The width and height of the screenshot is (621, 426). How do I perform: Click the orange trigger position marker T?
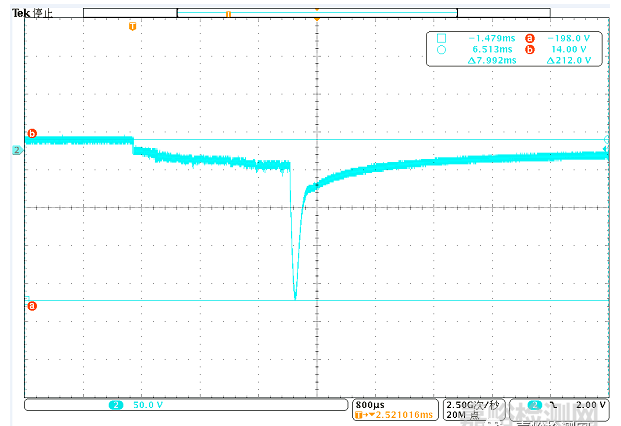click(x=132, y=27)
